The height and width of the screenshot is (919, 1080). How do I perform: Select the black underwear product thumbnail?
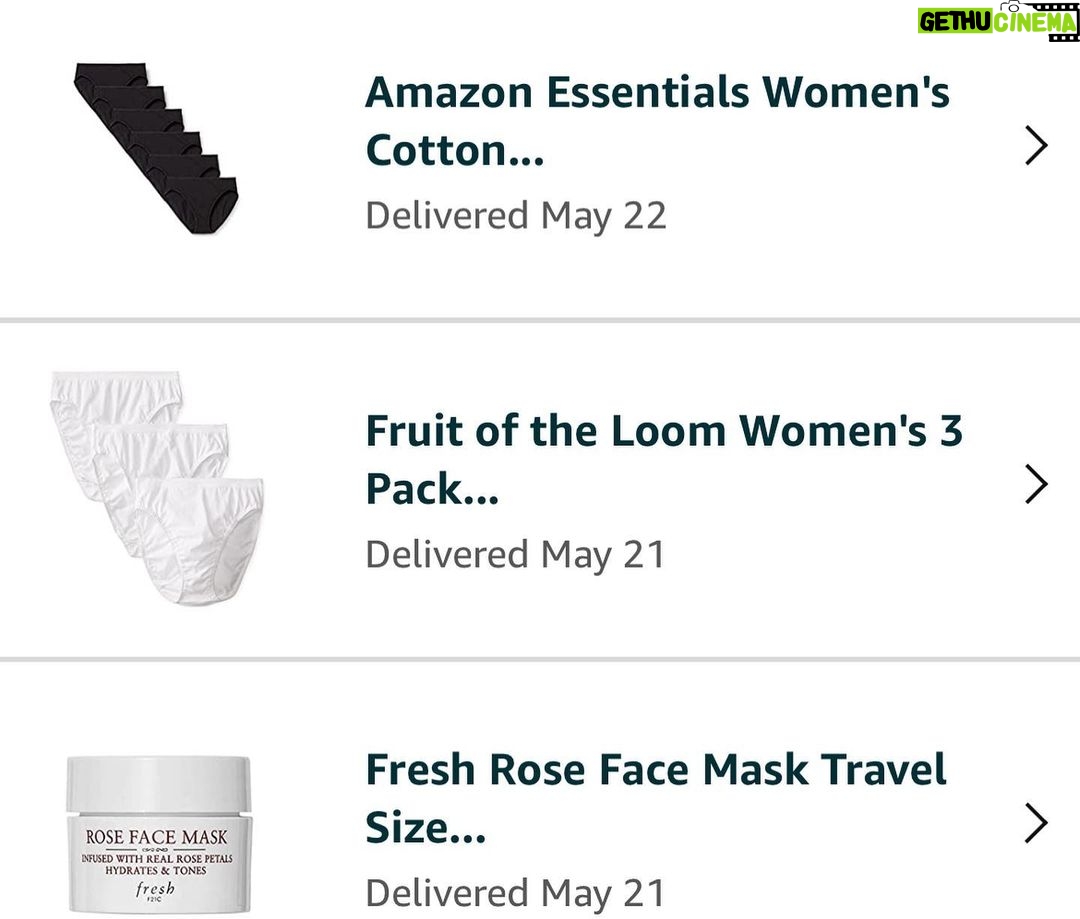click(x=155, y=148)
